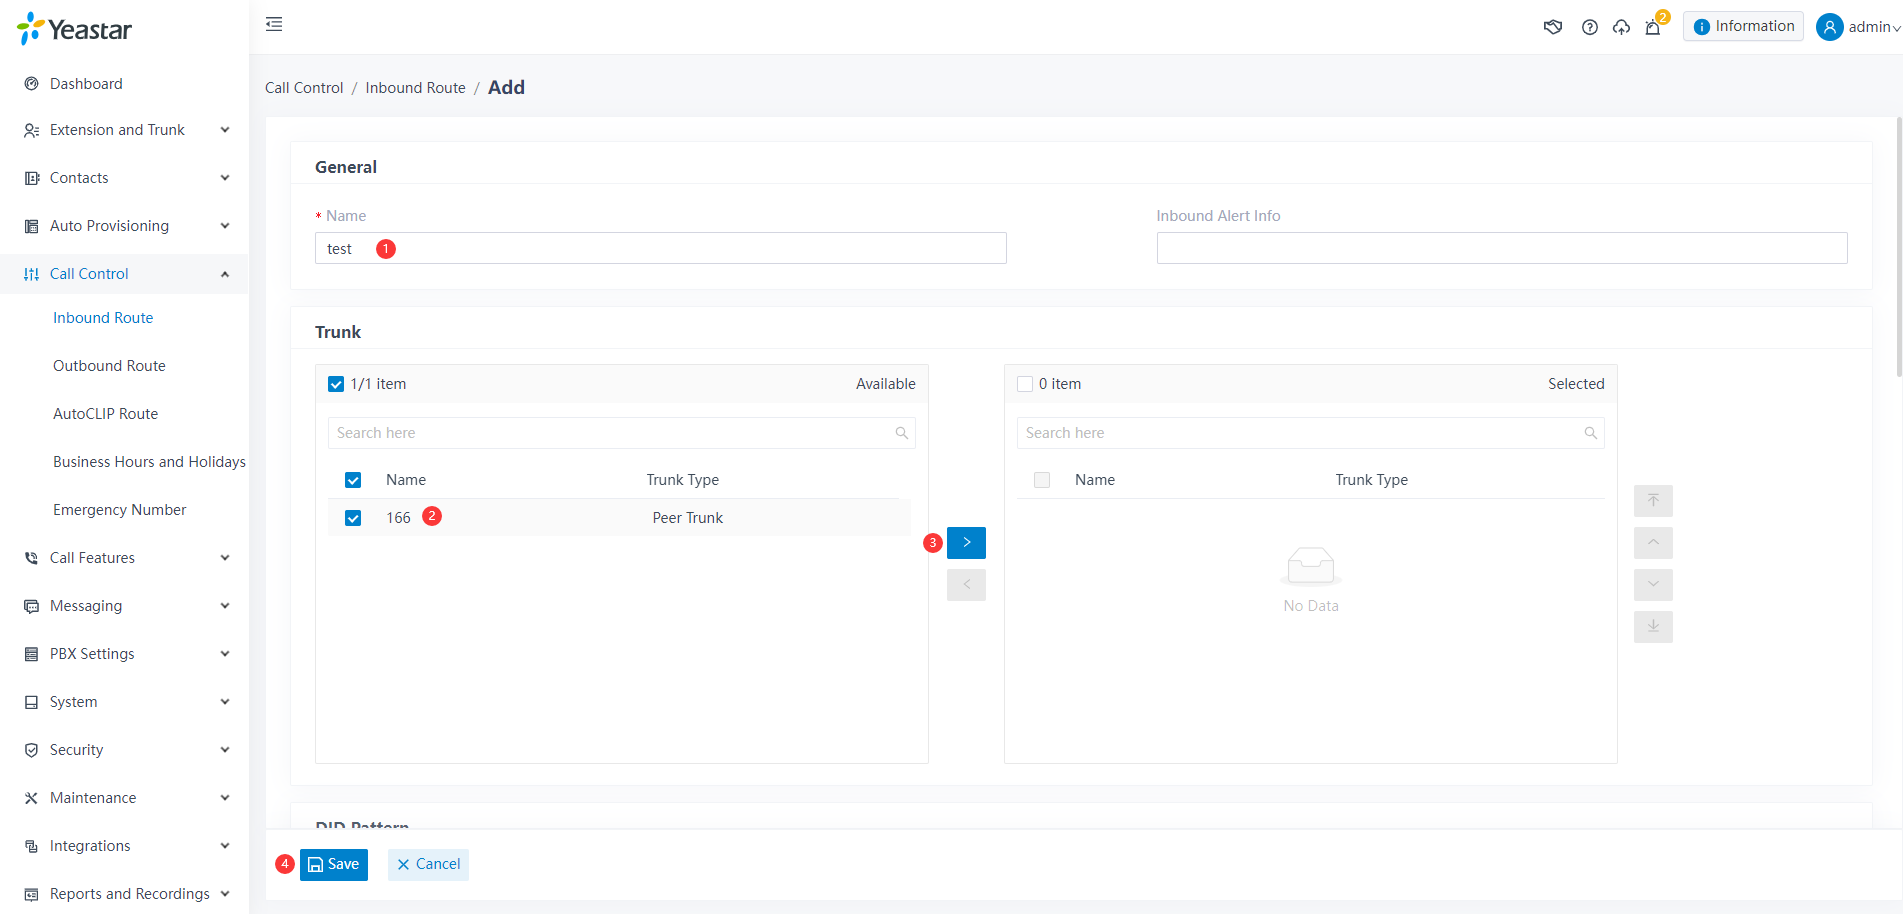Image resolution: width=1903 pixels, height=914 pixels.
Task: Uncheck the 1/1 item select-all checkbox
Action: [x=336, y=384]
